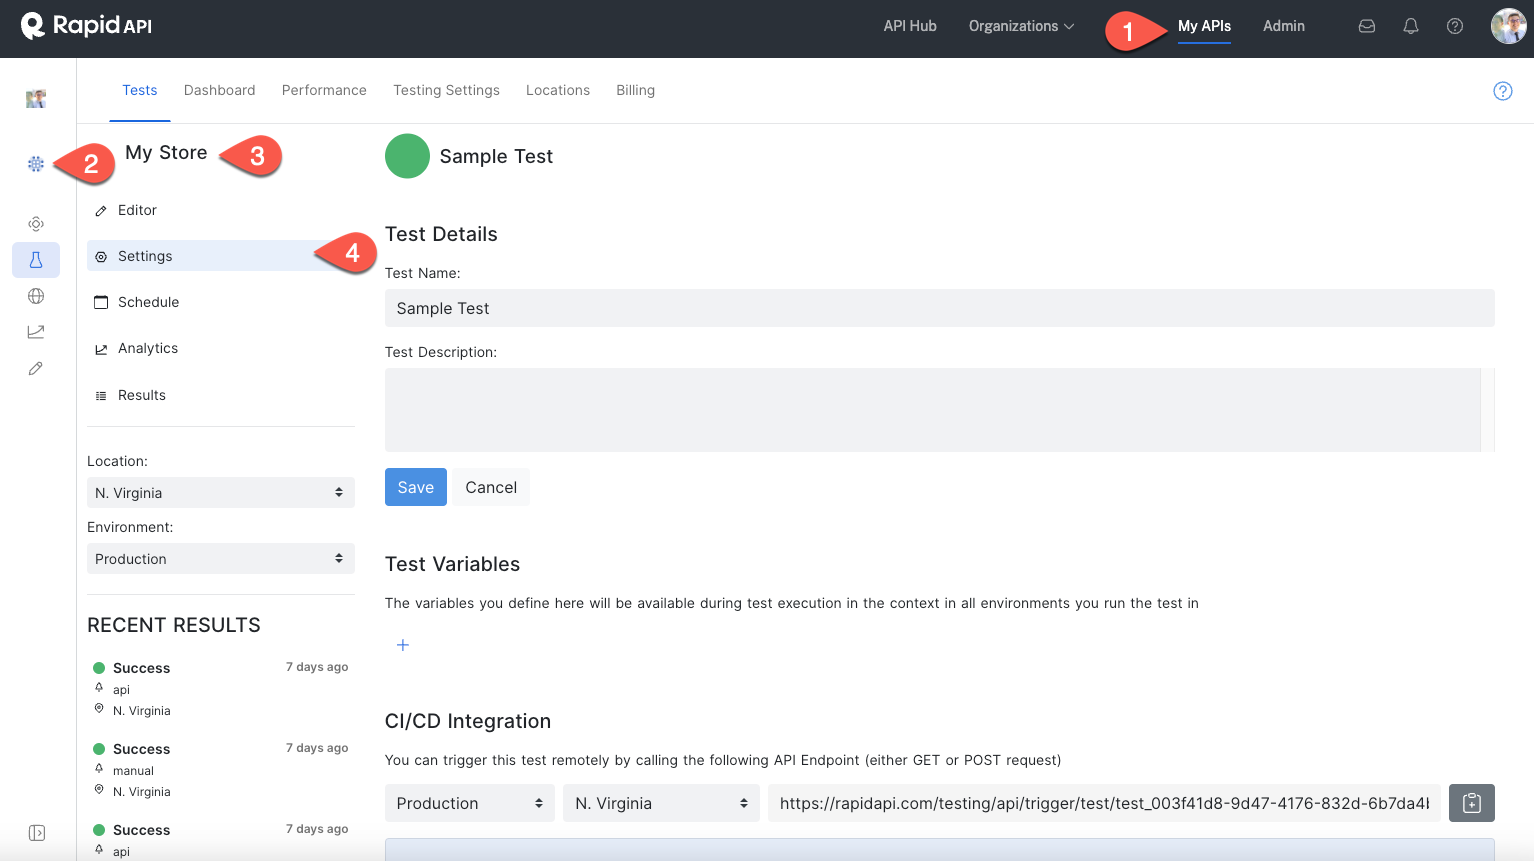This screenshot has width=1534, height=861.
Task: Open the Billing tab
Action: pyautogui.click(x=636, y=90)
